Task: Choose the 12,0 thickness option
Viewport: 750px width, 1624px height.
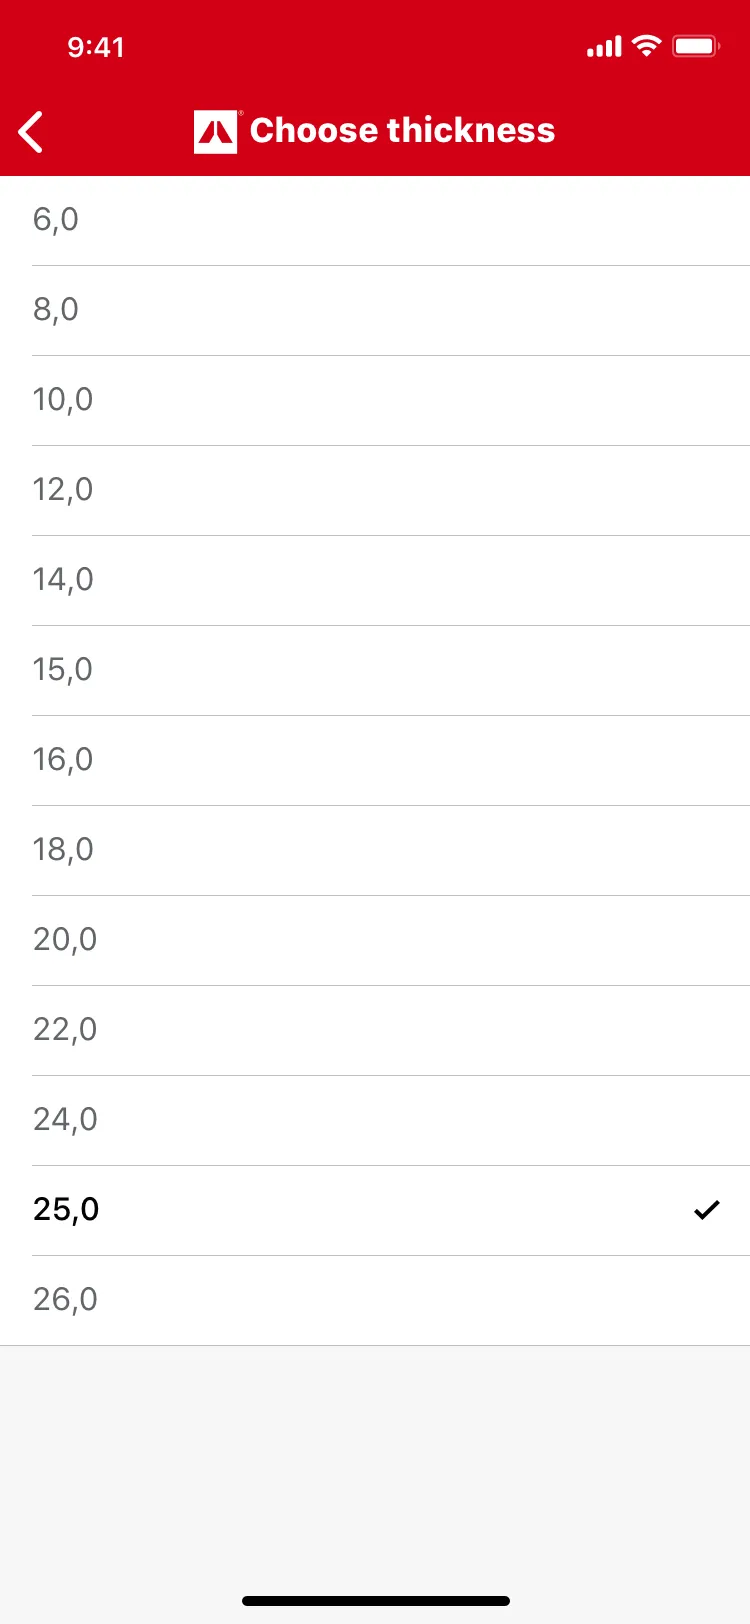Action: tap(375, 490)
